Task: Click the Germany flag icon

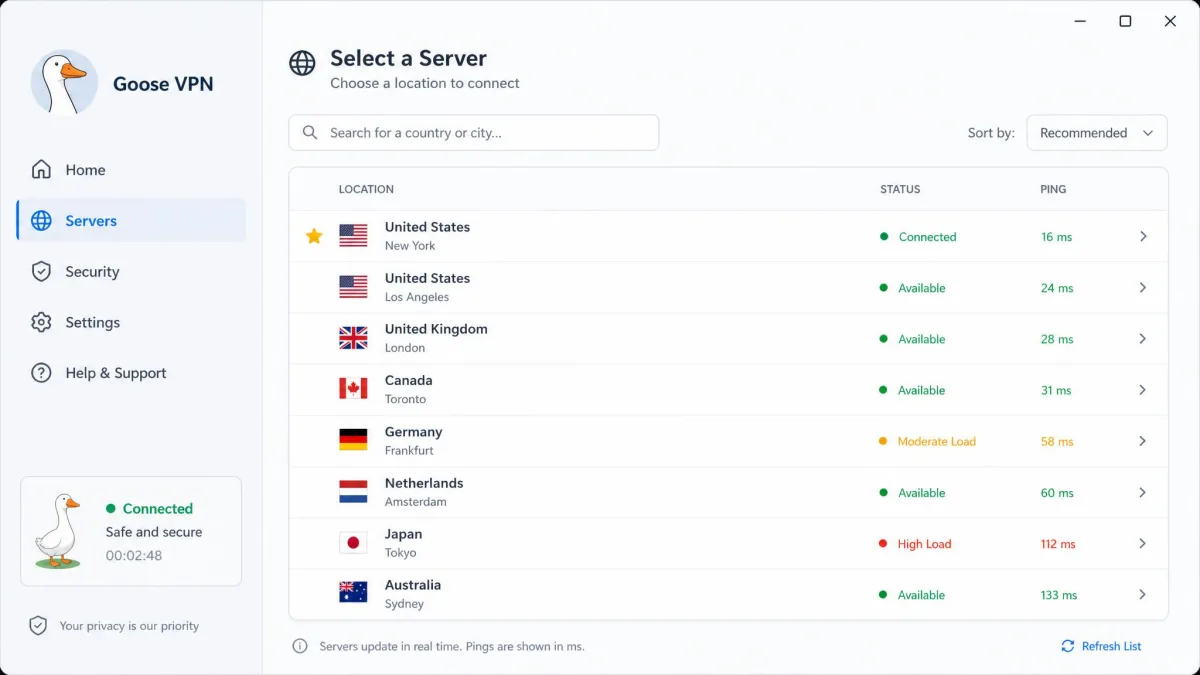Action: (x=353, y=440)
